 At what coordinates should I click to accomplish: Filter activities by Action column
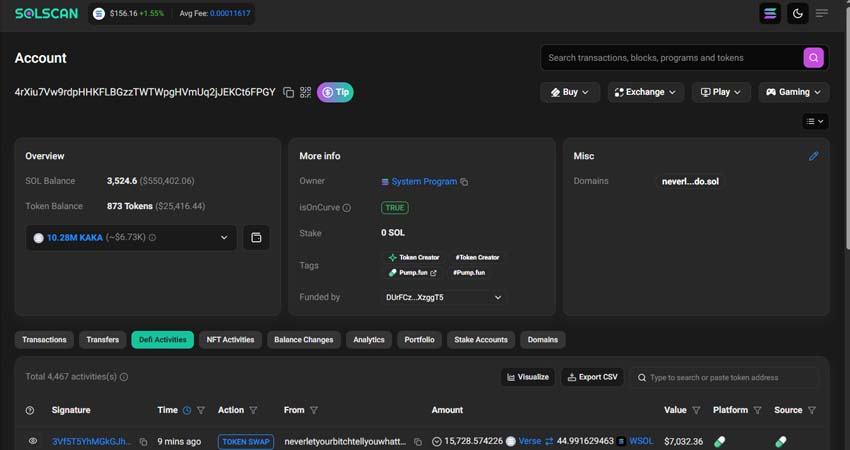pos(253,410)
